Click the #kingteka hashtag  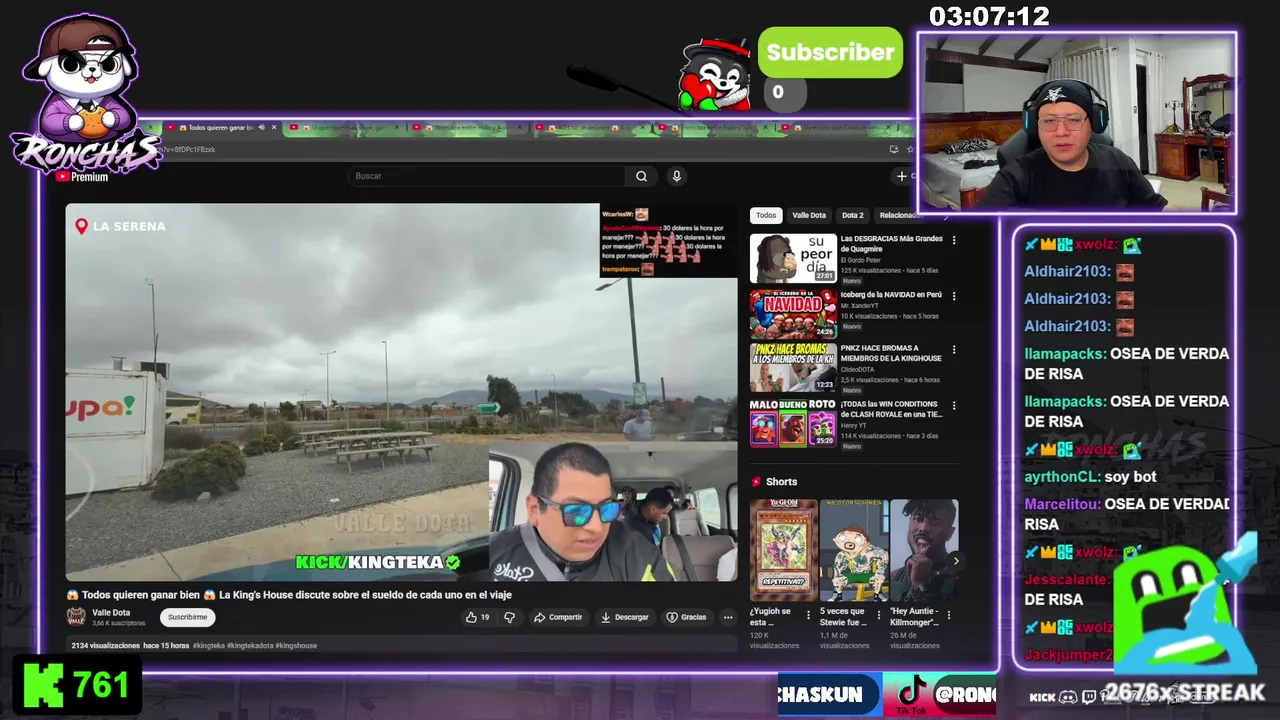[209, 646]
